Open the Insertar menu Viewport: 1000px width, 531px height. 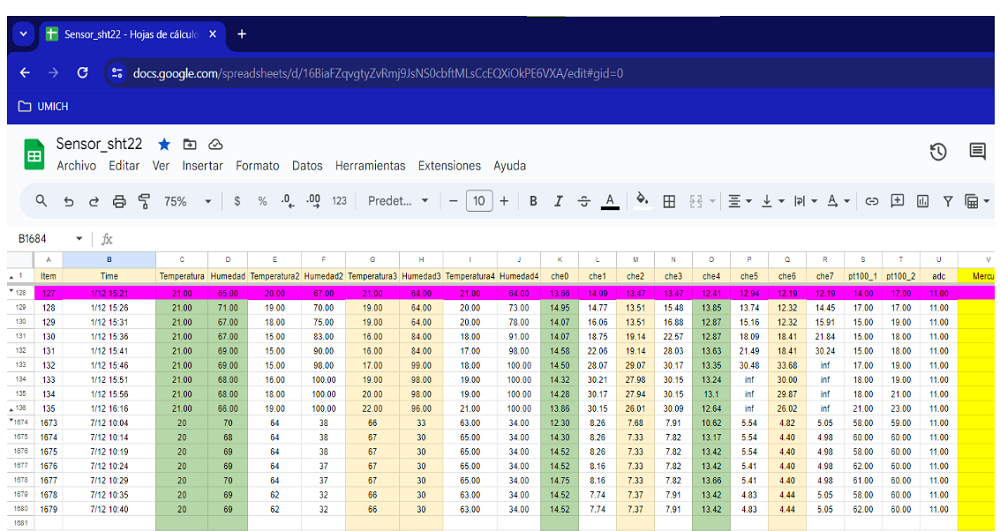tap(202, 166)
